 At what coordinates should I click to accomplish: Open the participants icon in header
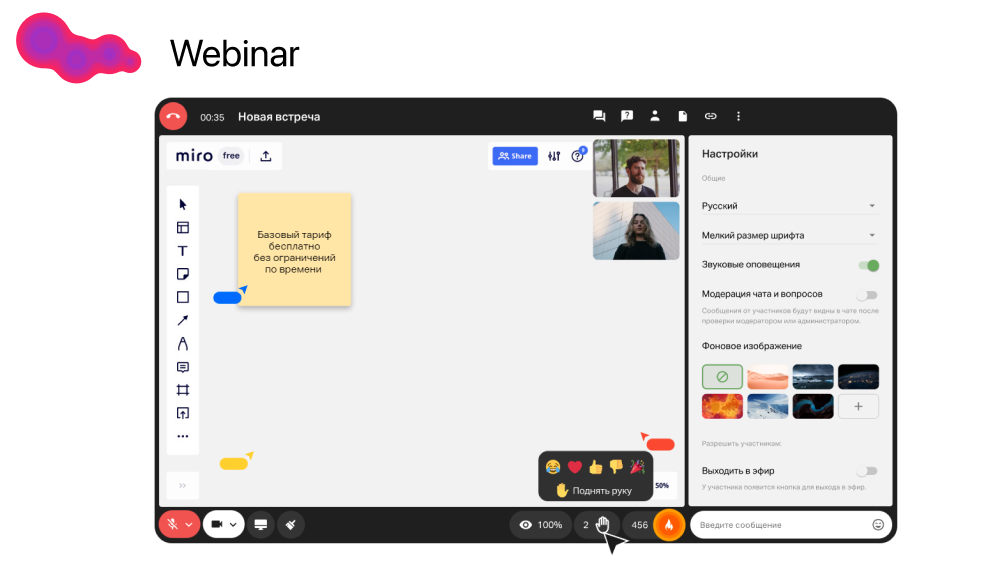[655, 116]
